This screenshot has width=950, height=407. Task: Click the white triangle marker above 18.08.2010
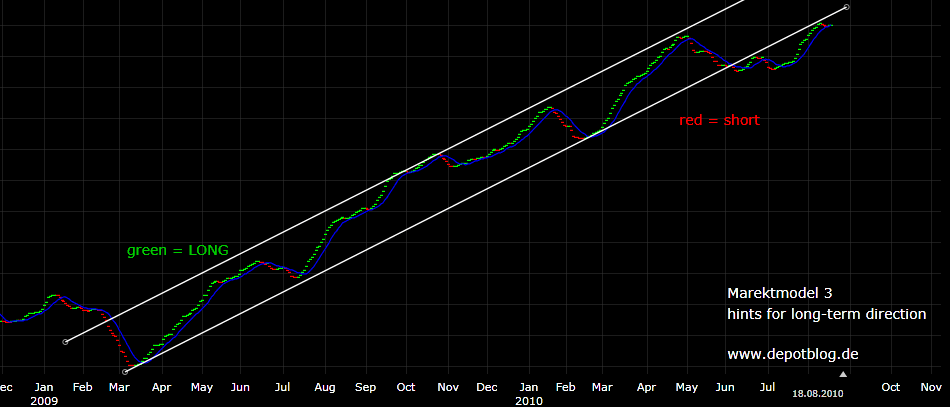[x=842, y=375]
